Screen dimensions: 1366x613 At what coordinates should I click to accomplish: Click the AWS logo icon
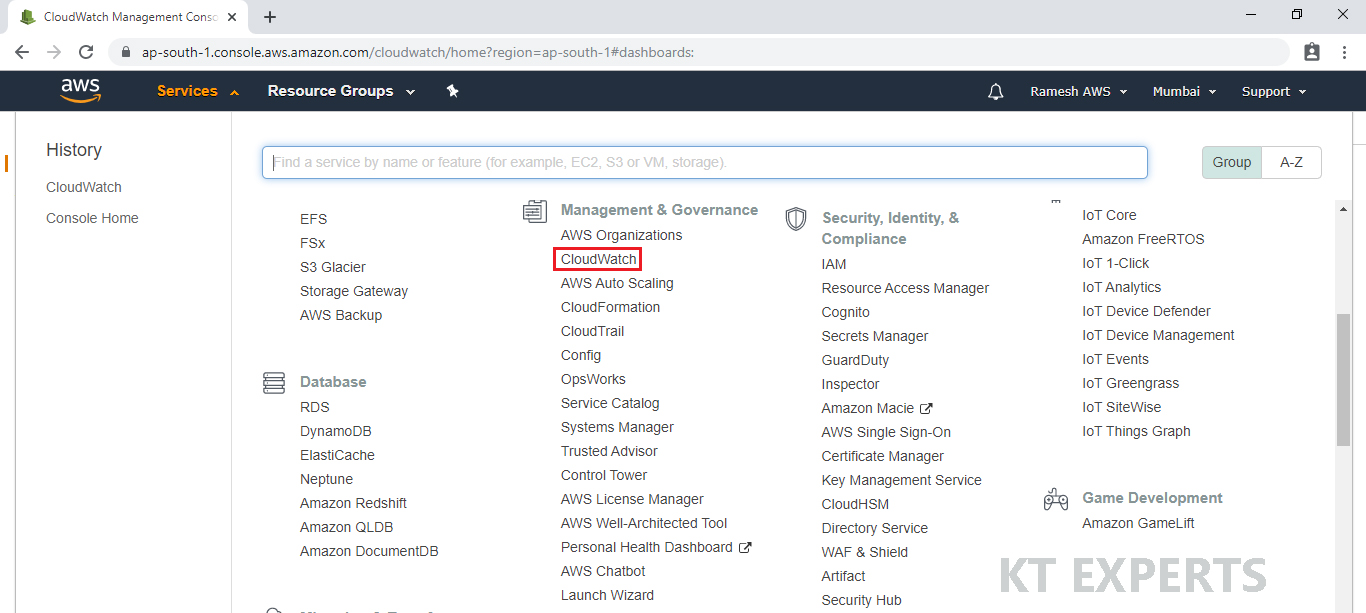[81, 91]
